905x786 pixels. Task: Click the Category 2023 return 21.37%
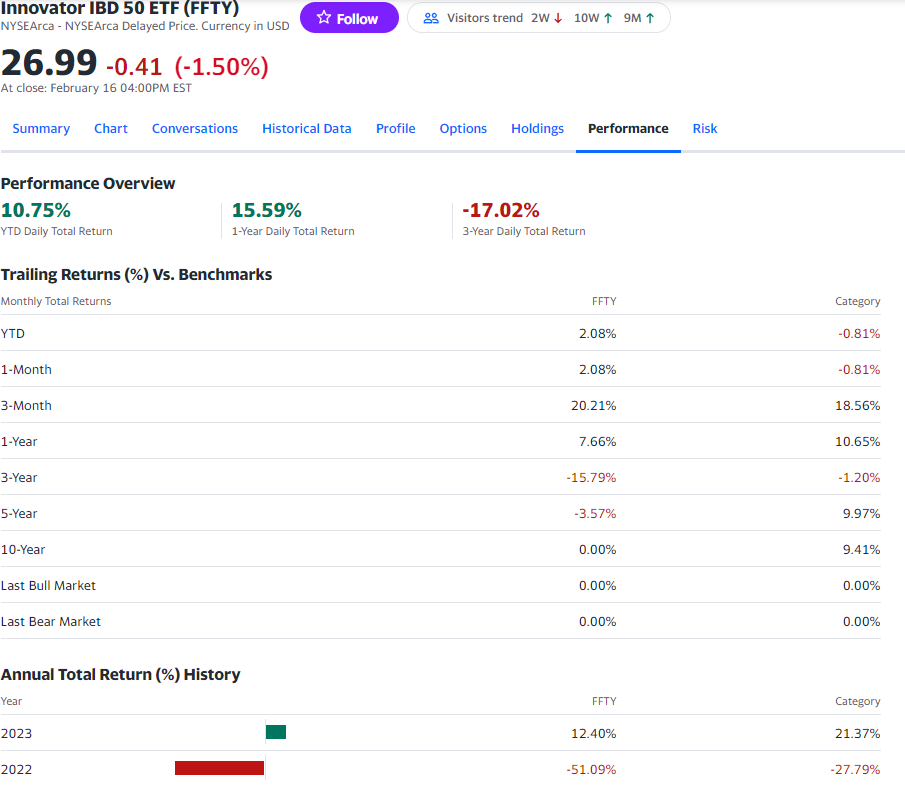coord(857,733)
